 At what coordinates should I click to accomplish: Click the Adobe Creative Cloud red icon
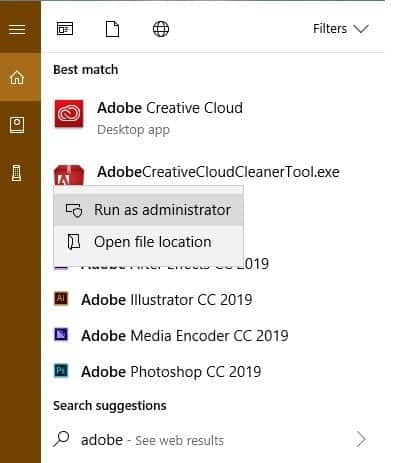[x=69, y=114]
